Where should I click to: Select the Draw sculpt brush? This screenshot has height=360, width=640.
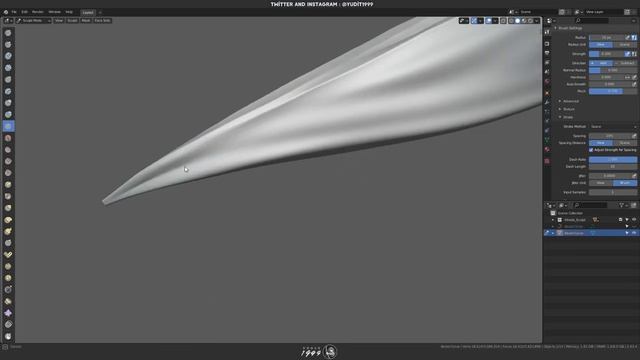pyautogui.click(x=8, y=33)
